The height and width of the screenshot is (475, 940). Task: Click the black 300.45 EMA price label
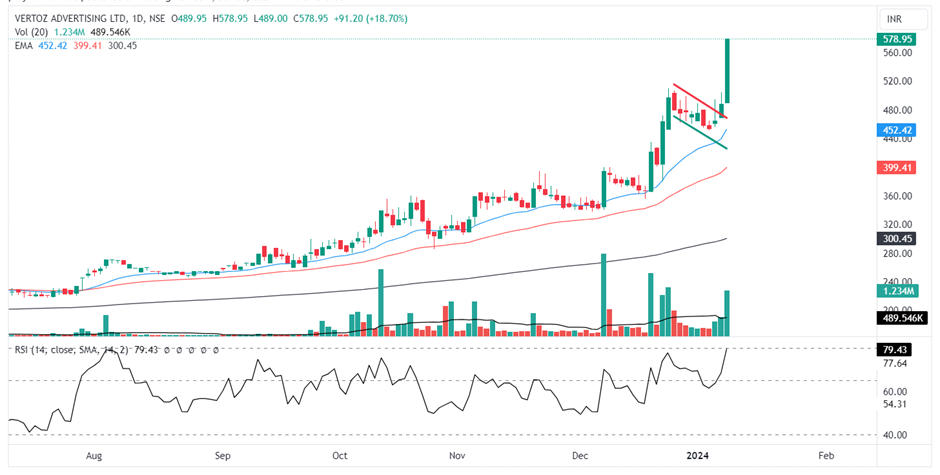click(x=895, y=239)
